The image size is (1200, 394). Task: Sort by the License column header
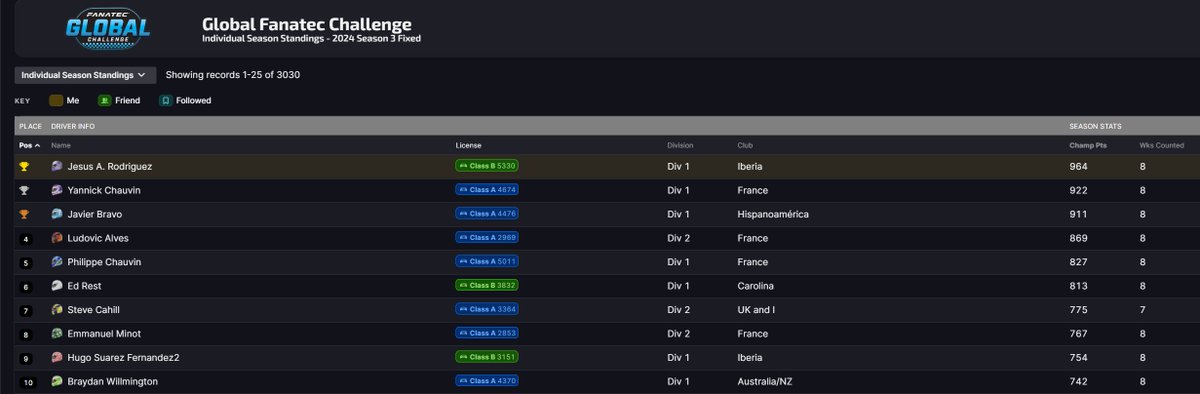[468, 146]
